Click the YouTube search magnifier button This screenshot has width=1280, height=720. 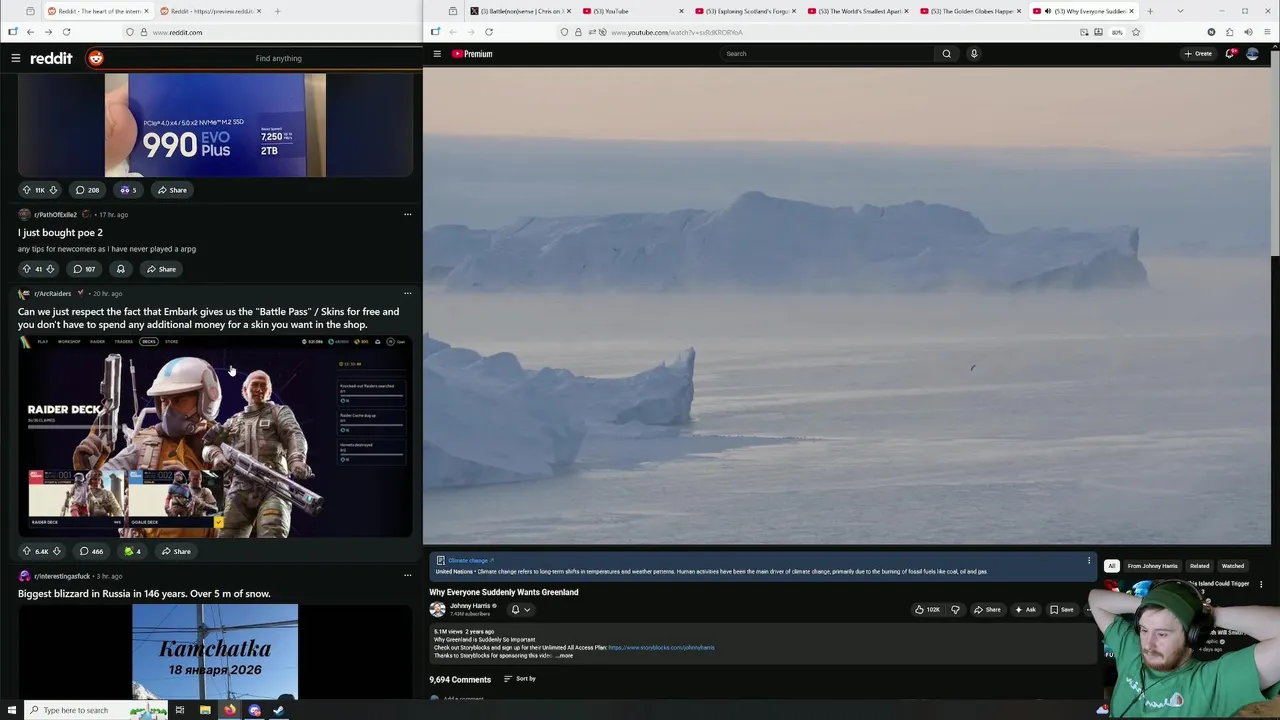click(x=946, y=54)
